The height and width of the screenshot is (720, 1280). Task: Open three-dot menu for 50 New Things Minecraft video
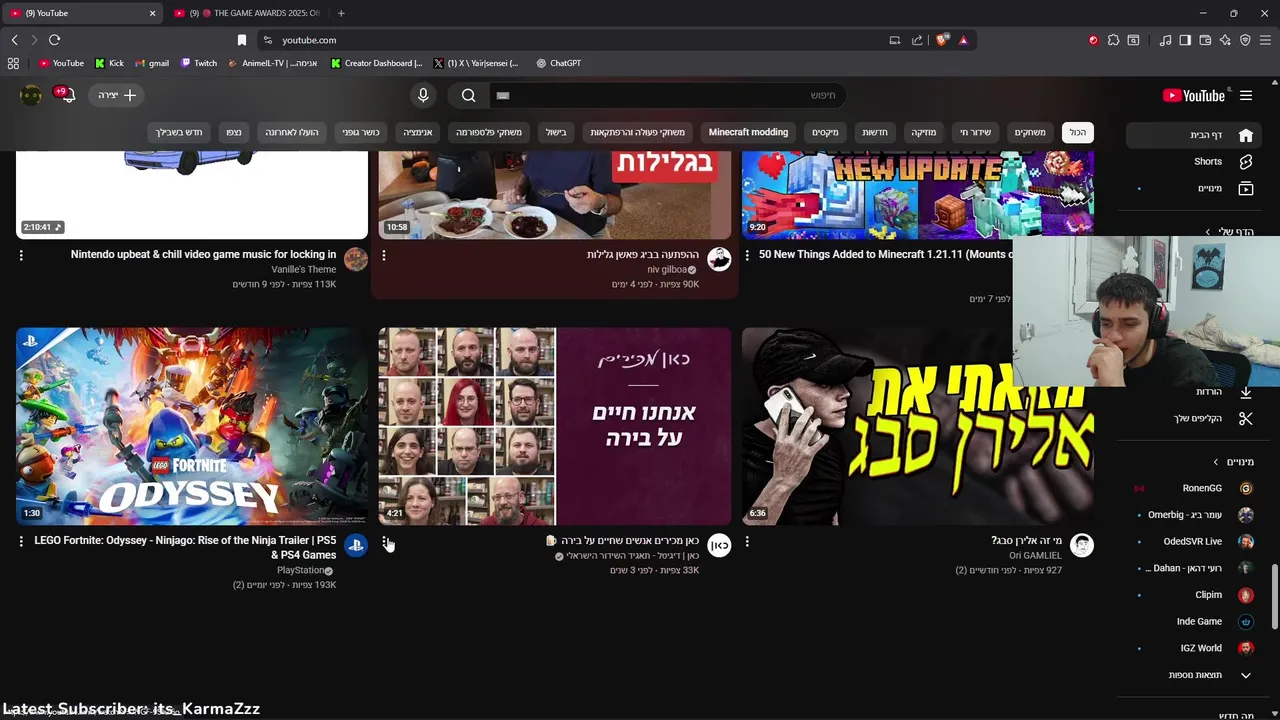[x=747, y=255]
